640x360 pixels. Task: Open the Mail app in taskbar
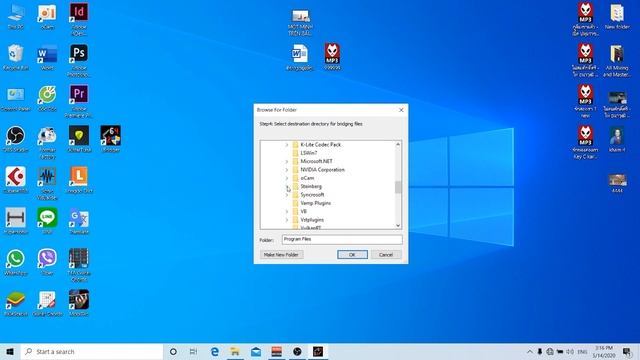tap(256, 351)
